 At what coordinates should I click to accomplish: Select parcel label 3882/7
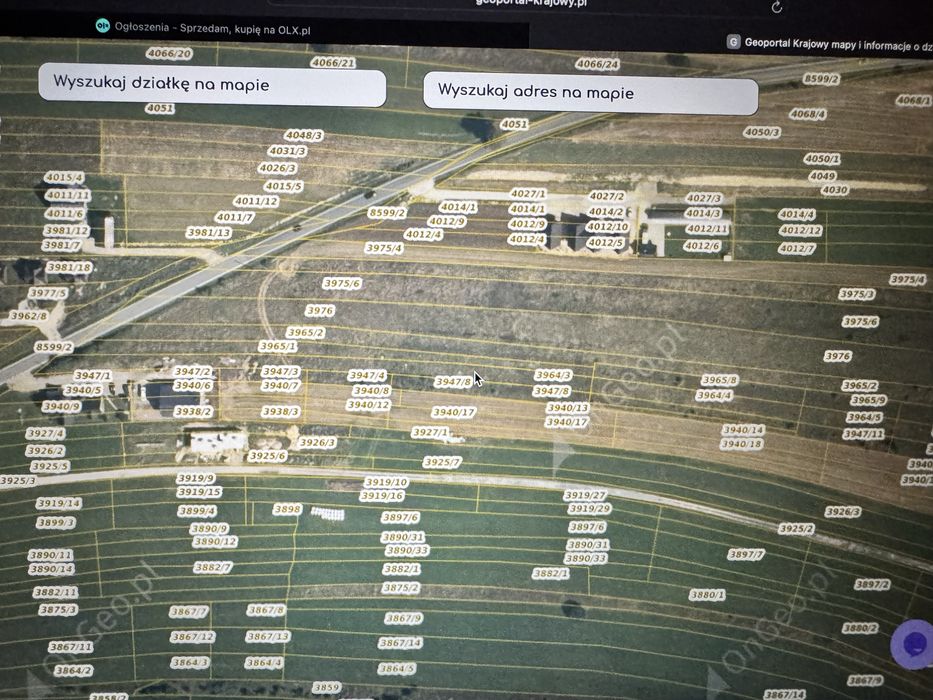(213, 567)
